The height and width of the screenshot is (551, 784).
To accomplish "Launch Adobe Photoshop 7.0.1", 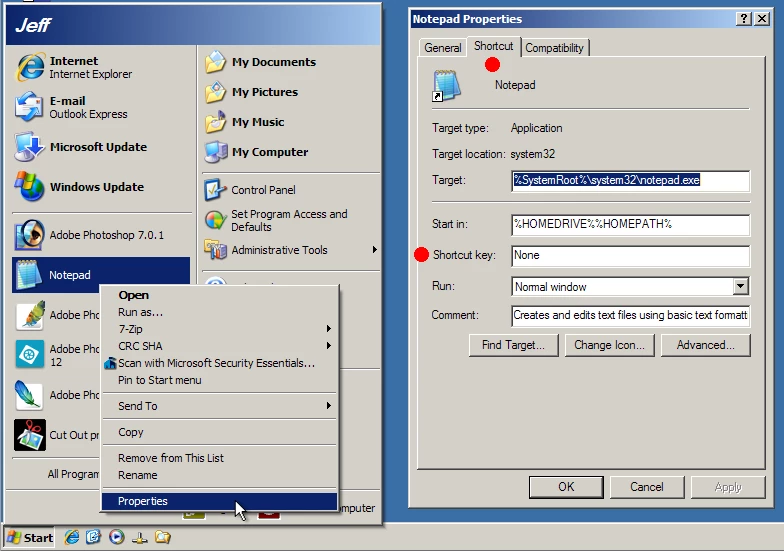I will (89, 235).
